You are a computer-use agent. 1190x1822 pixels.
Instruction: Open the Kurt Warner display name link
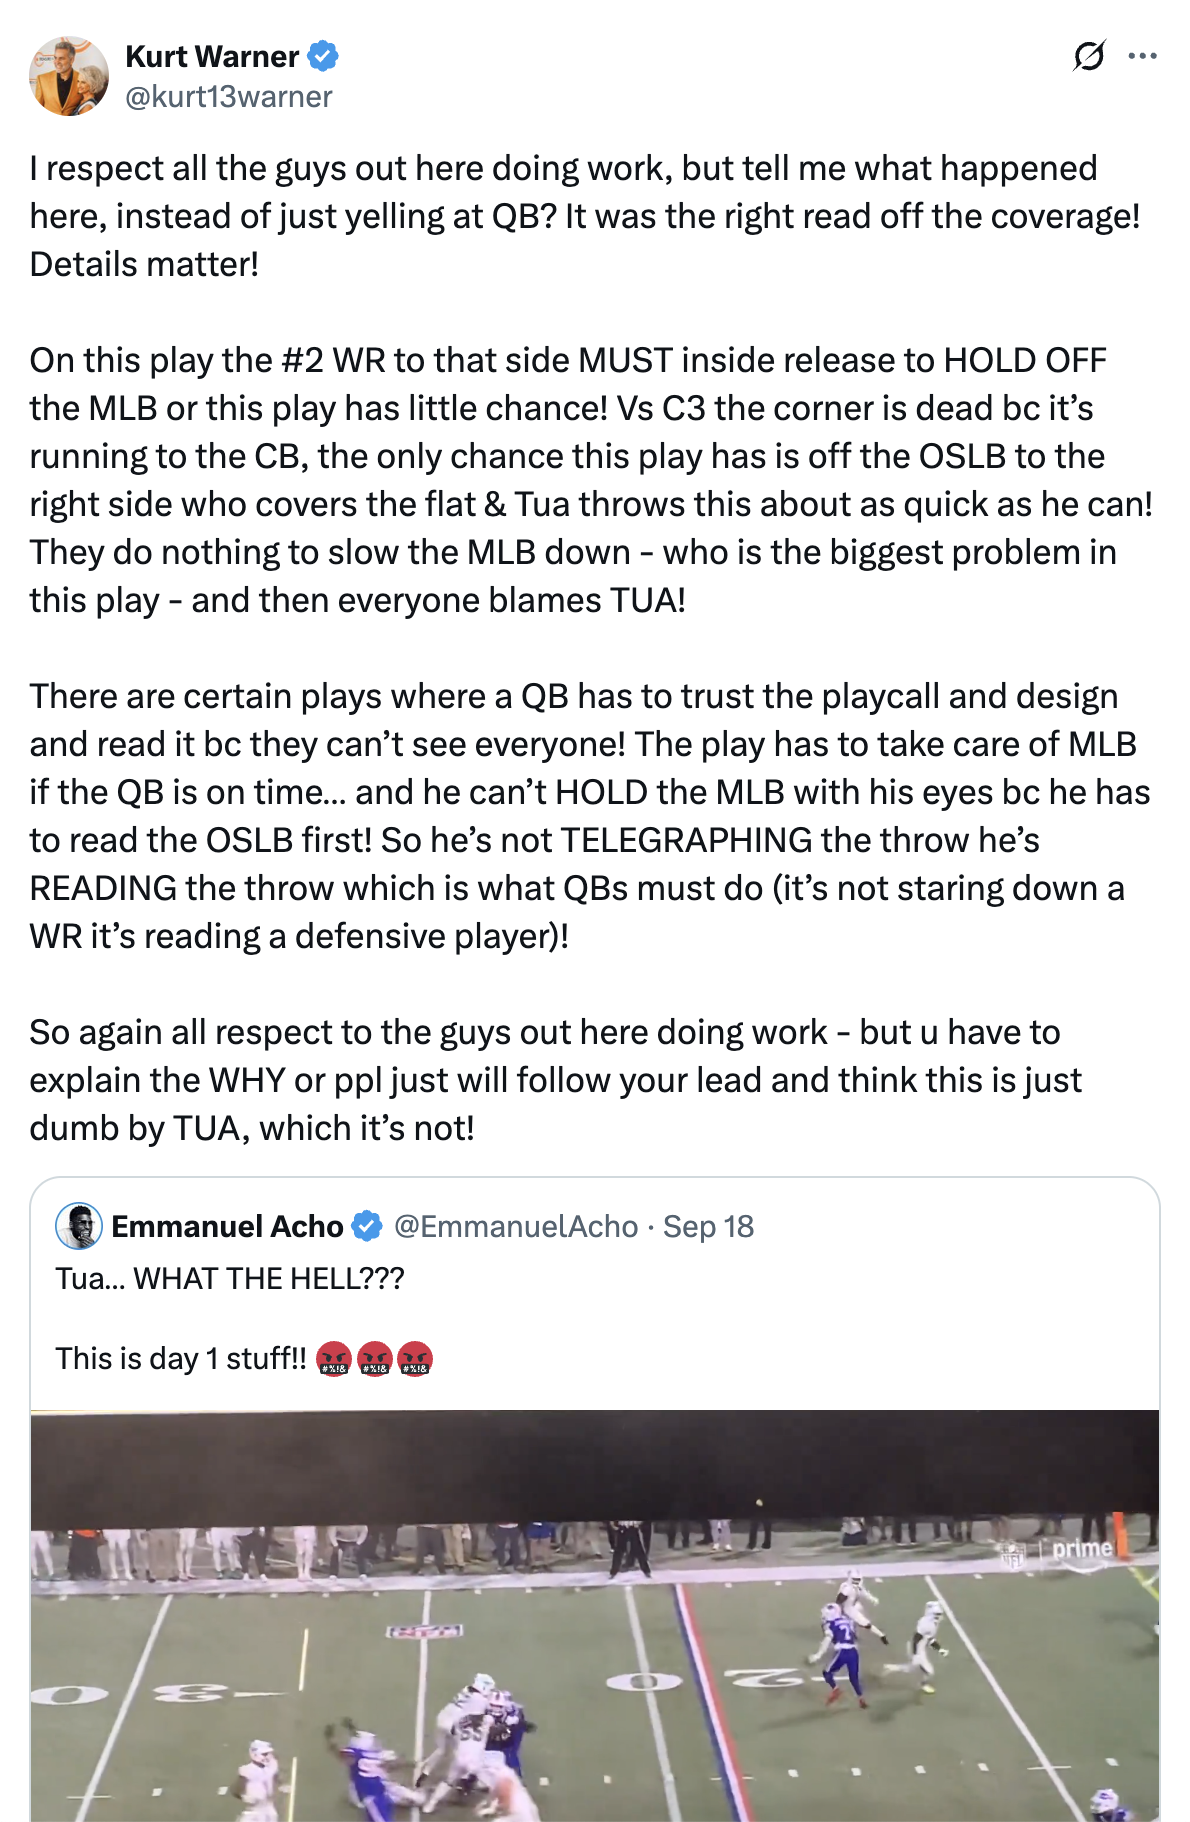click(x=212, y=56)
